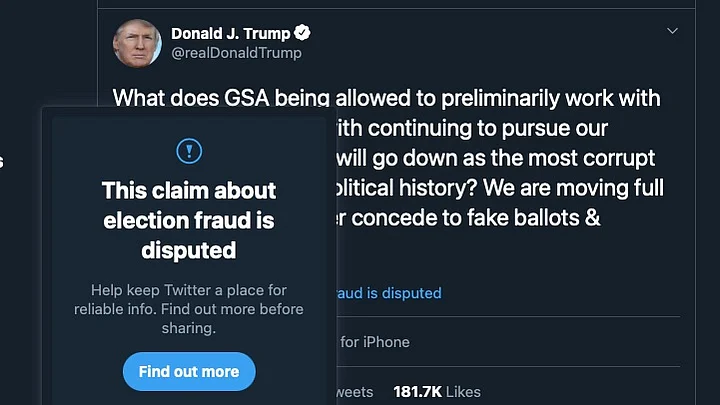This screenshot has height=405, width=720.
Task: Click the exclamation warning icon in popup
Action: (188, 151)
